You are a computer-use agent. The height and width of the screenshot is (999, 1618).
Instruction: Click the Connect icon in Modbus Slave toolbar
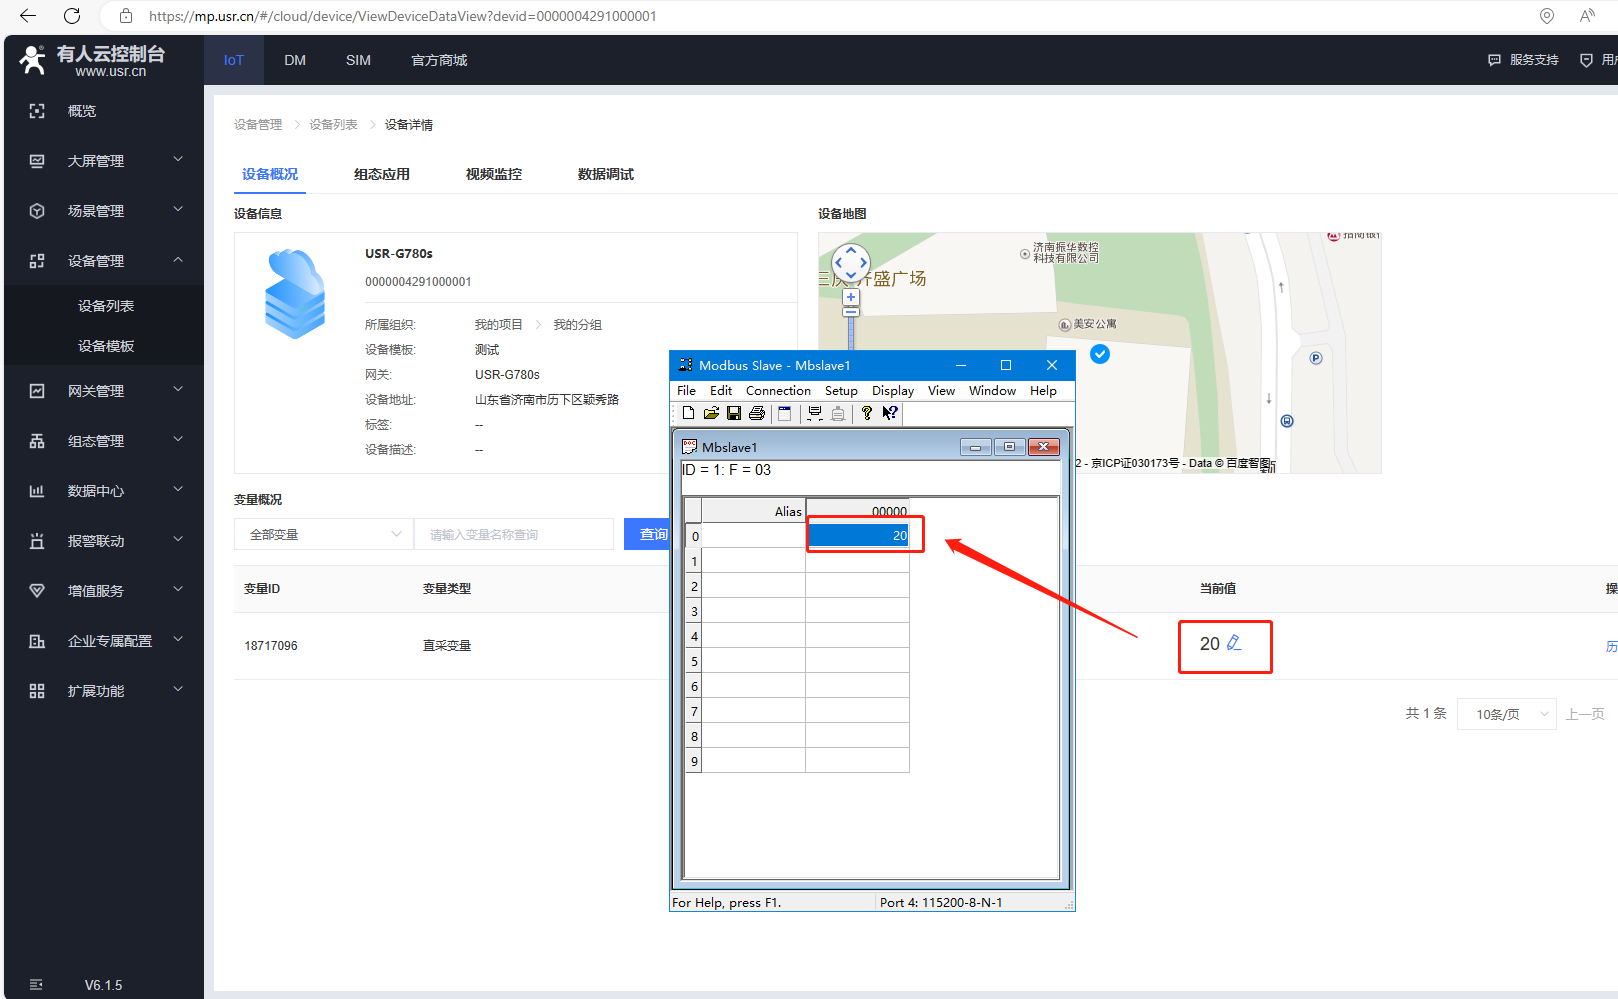click(x=815, y=413)
